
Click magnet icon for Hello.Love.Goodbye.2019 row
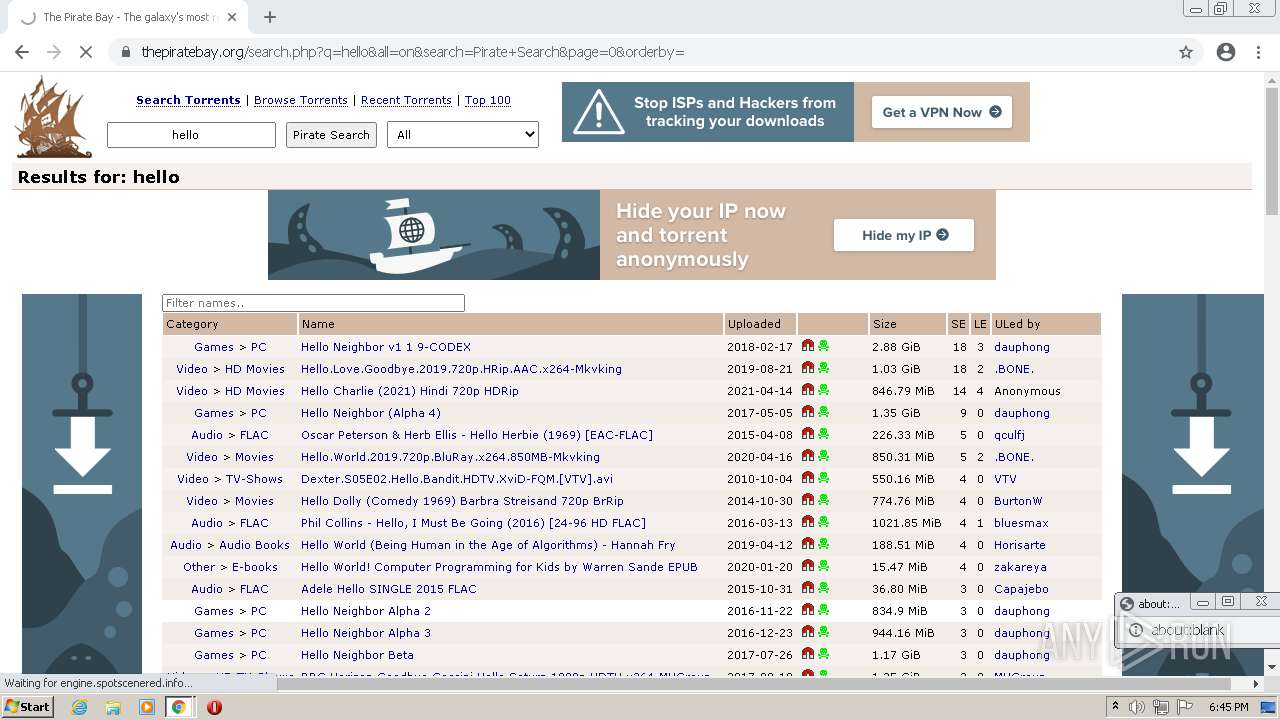[x=808, y=368]
